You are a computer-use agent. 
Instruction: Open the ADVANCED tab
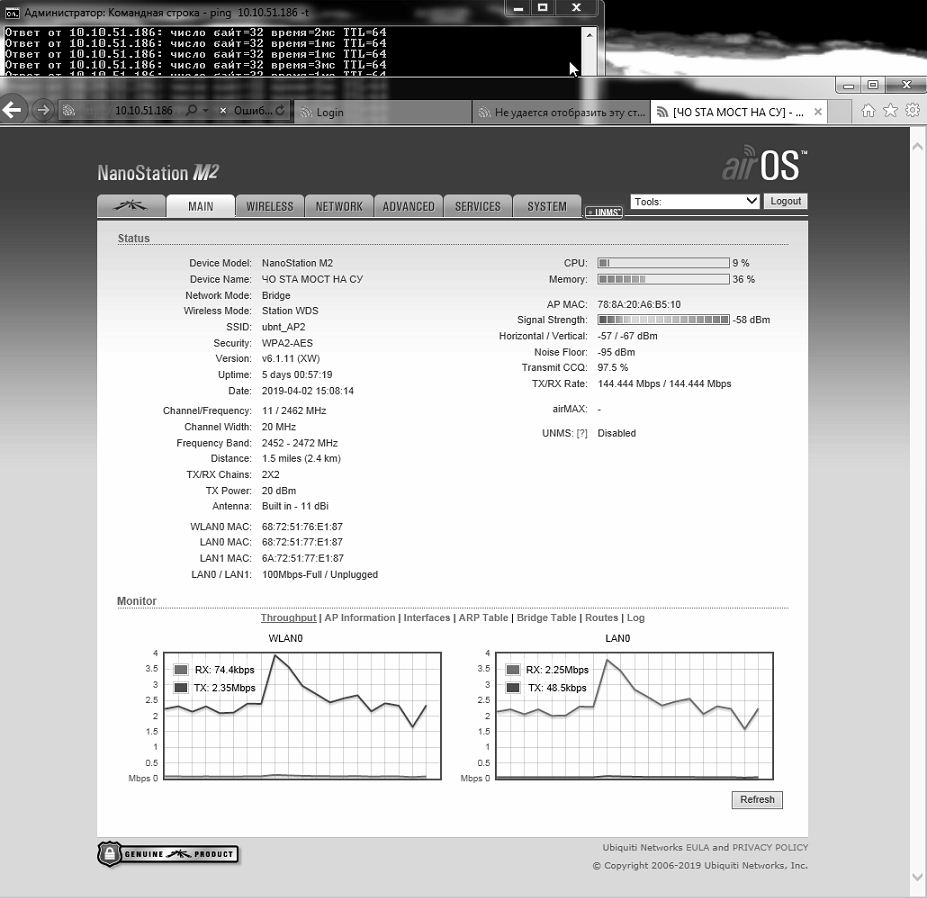coord(409,206)
